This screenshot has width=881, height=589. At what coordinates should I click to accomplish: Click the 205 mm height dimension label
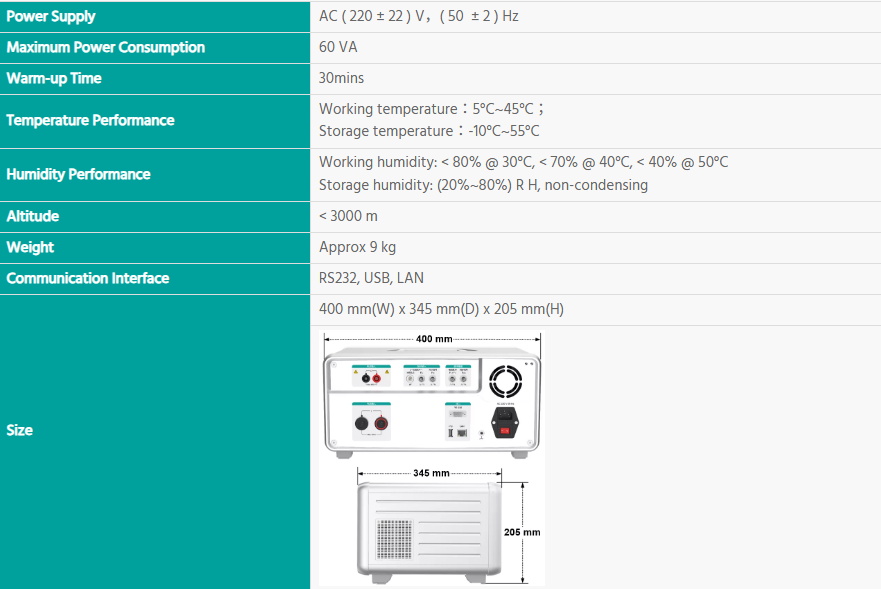click(521, 532)
